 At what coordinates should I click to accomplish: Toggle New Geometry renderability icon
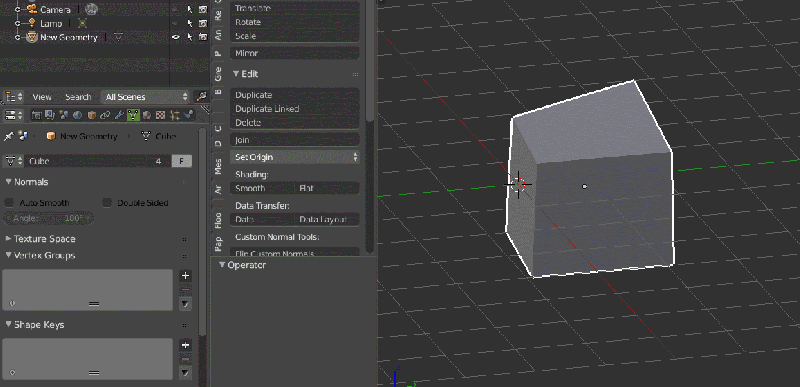point(203,37)
